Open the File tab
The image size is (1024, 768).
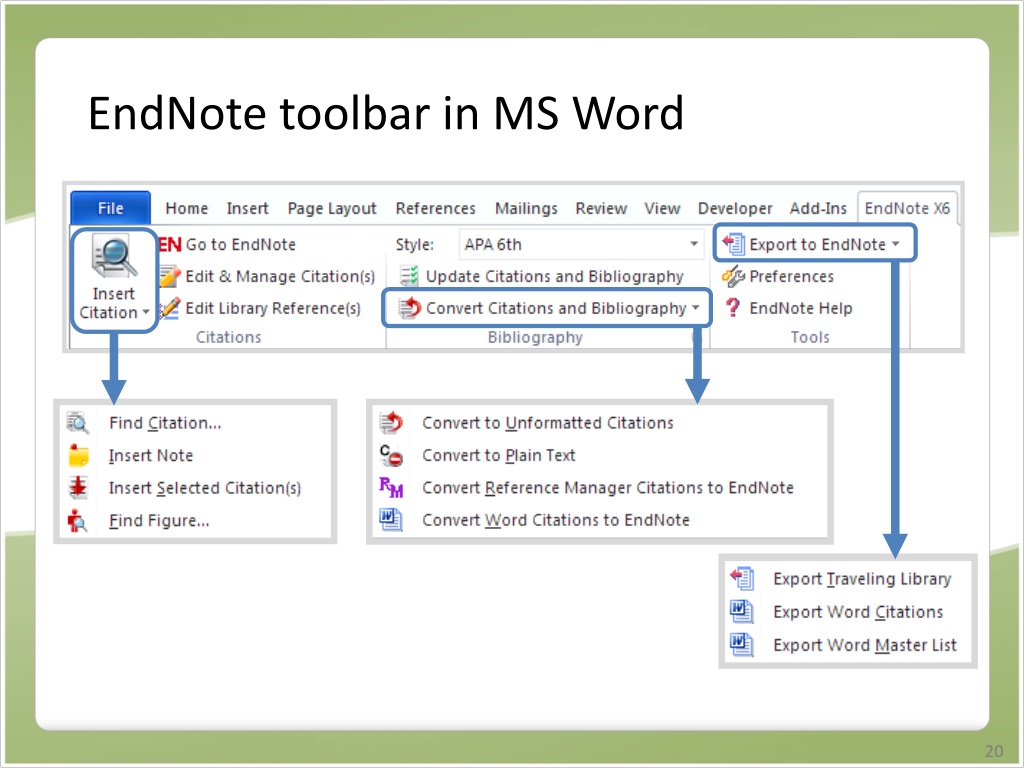pos(110,208)
